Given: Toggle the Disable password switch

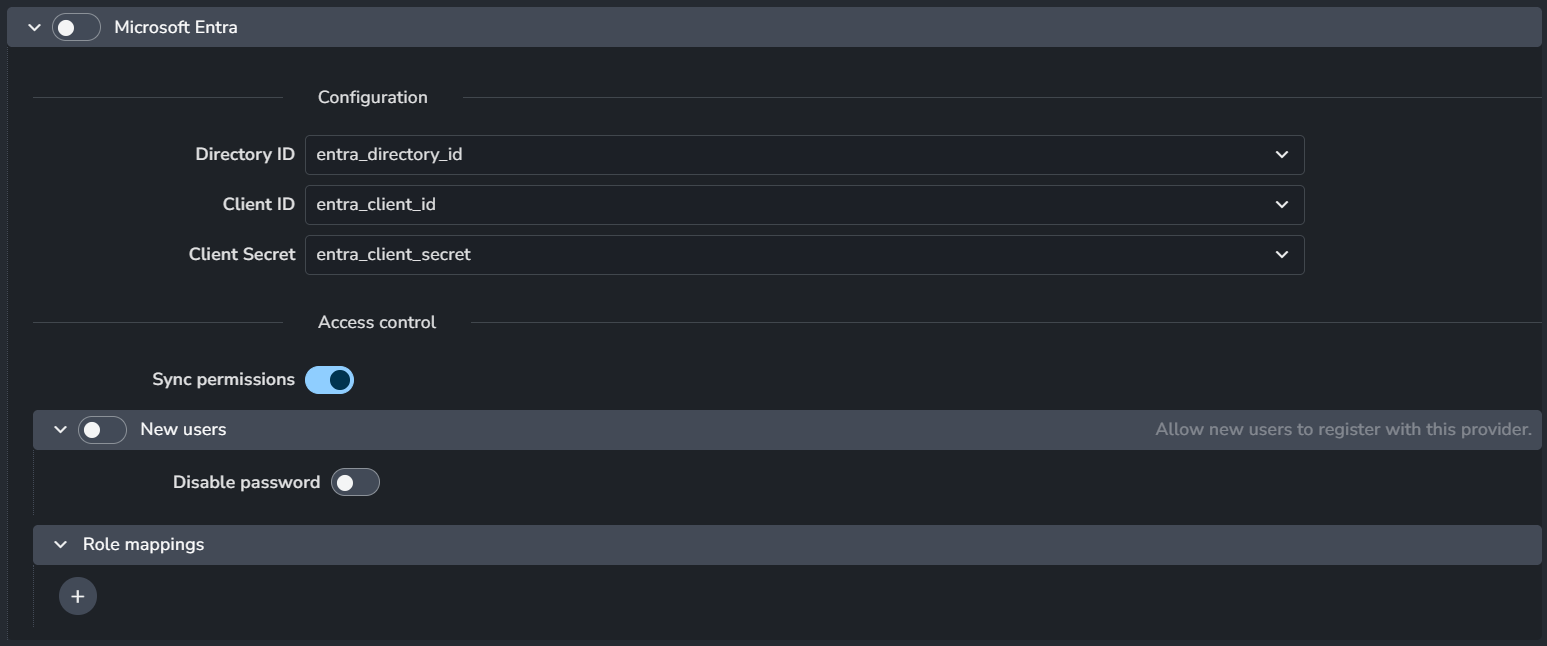Looking at the screenshot, I should pyautogui.click(x=356, y=483).
